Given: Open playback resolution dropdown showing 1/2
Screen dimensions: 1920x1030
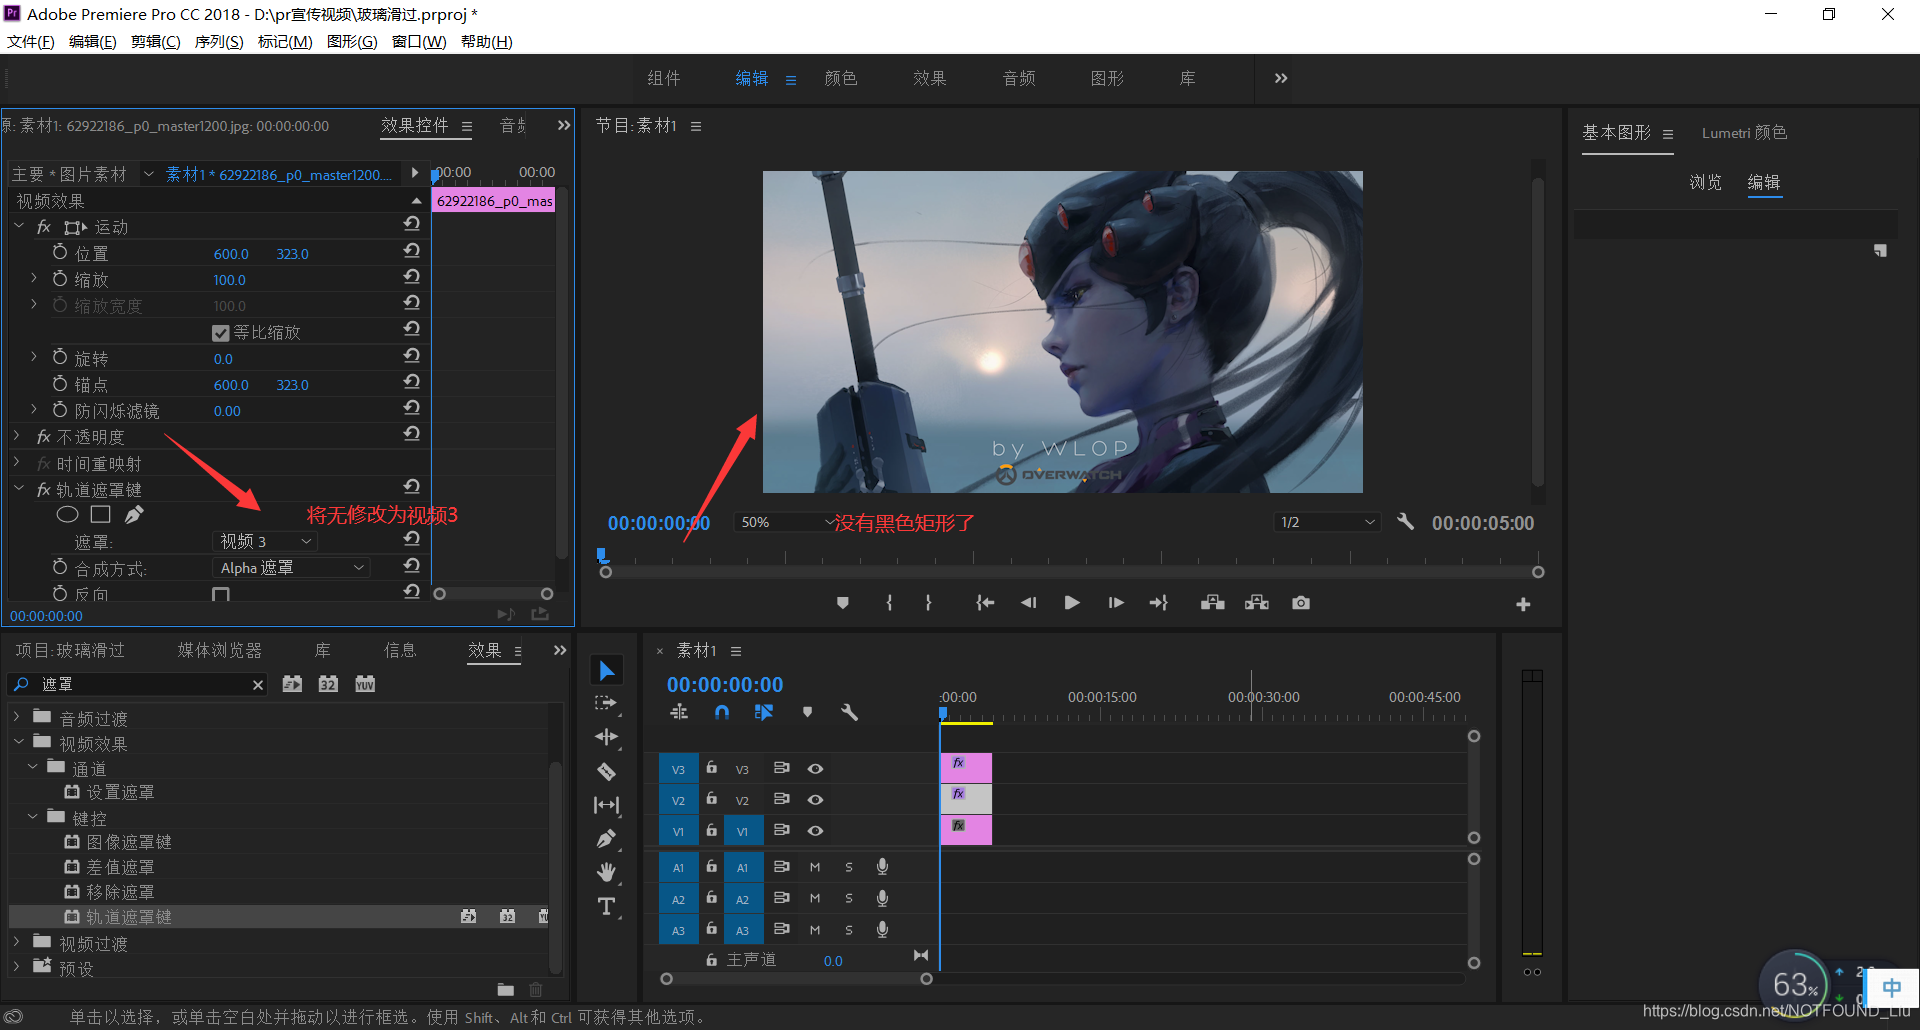Looking at the screenshot, I should tap(1327, 522).
